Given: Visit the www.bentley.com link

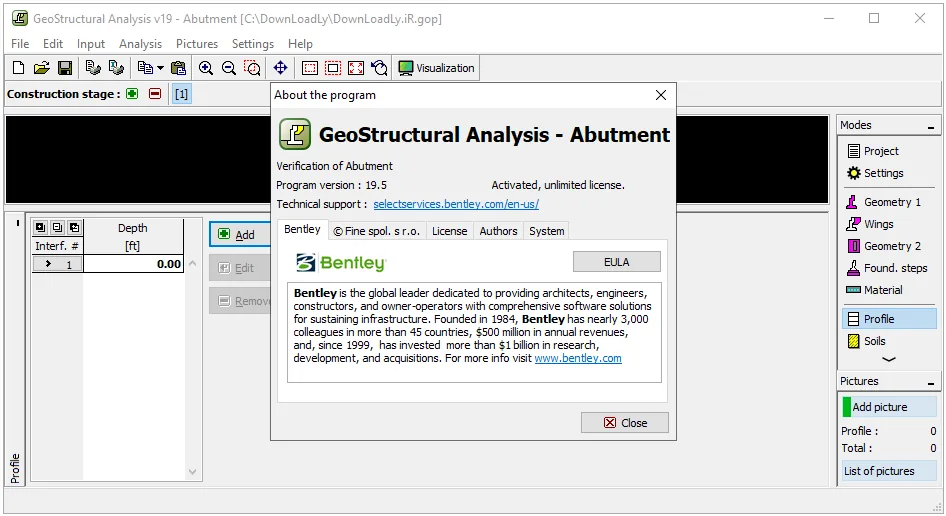Looking at the screenshot, I should coord(578,358).
